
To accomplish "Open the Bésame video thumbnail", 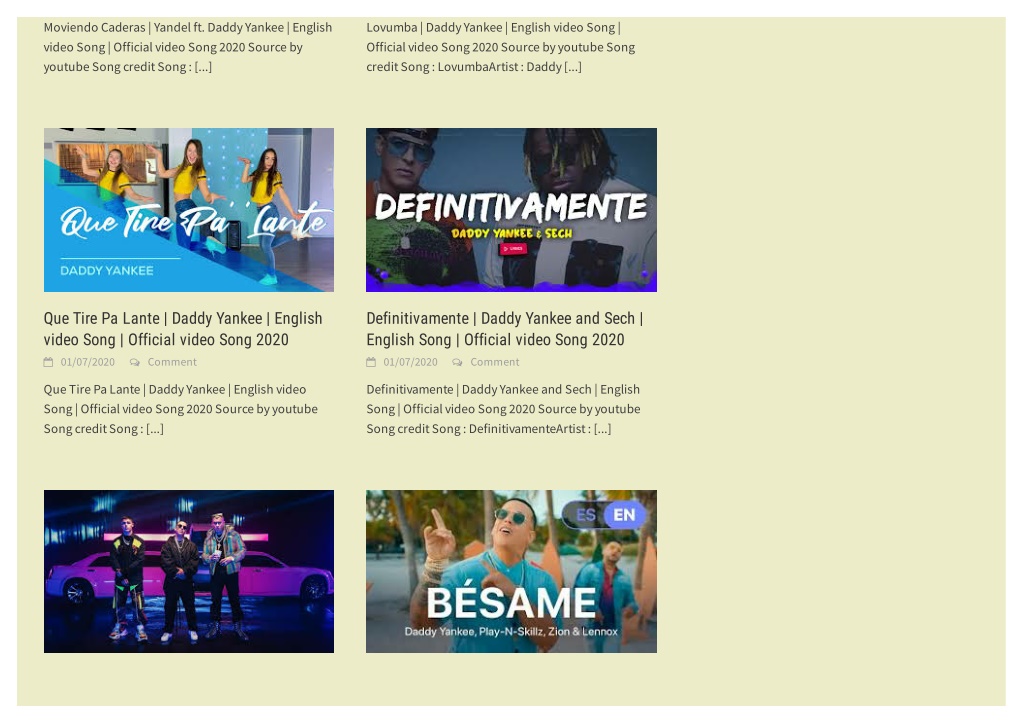I will [511, 571].
